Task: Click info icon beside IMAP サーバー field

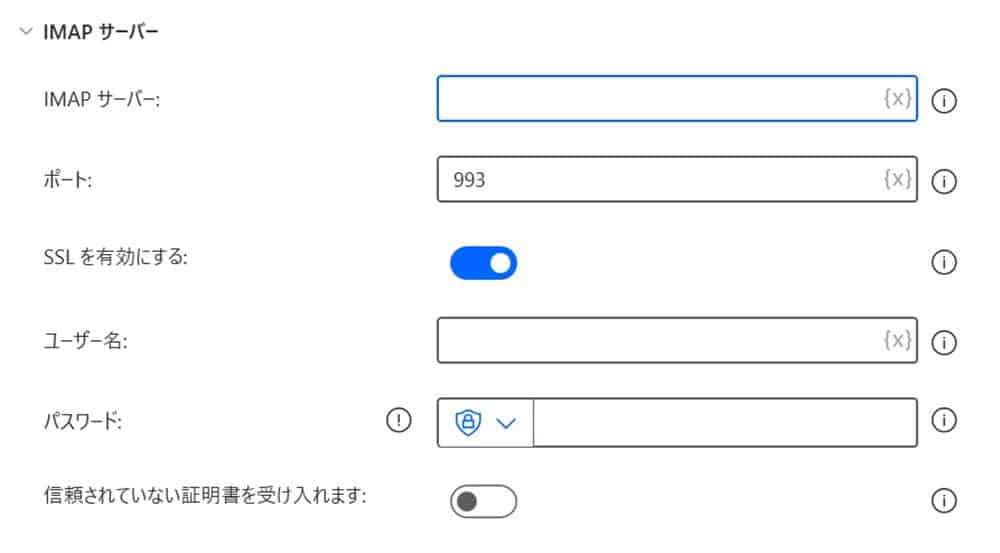Action: (x=944, y=101)
